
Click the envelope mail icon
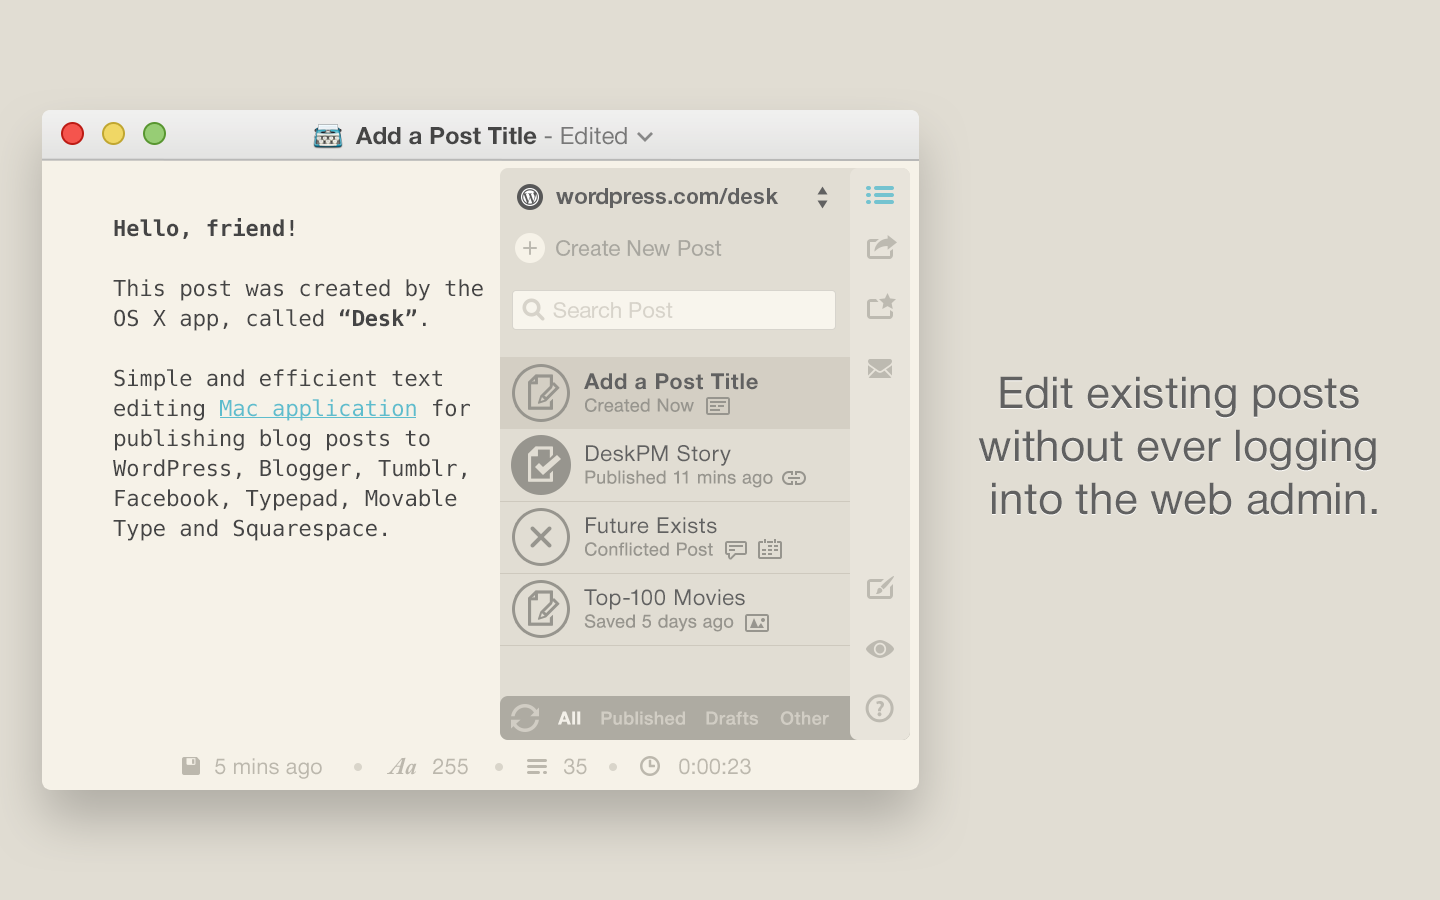click(x=880, y=369)
